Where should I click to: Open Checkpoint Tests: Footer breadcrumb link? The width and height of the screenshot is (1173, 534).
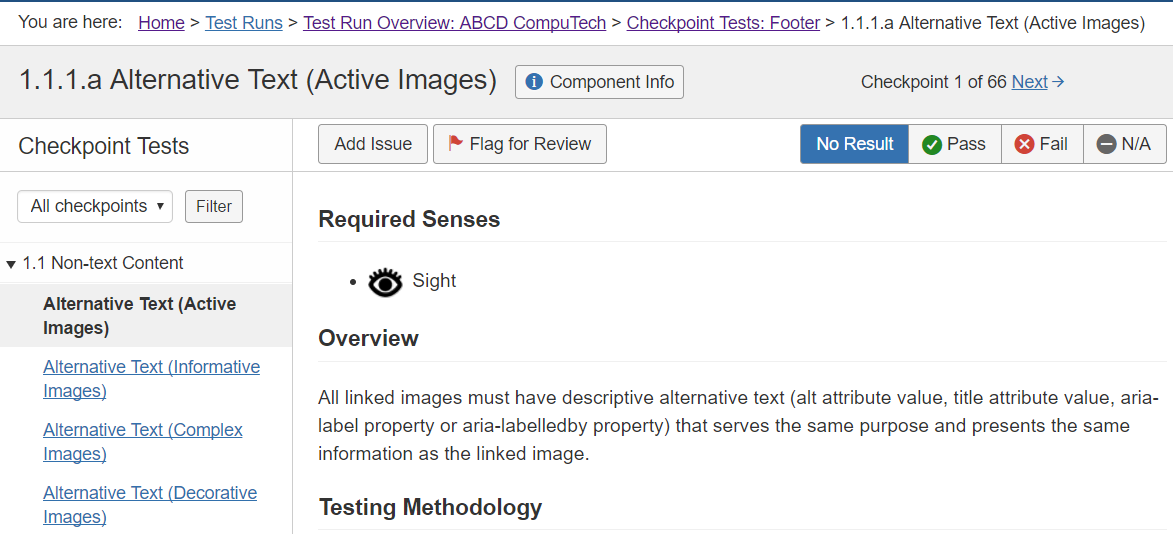click(x=723, y=23)
